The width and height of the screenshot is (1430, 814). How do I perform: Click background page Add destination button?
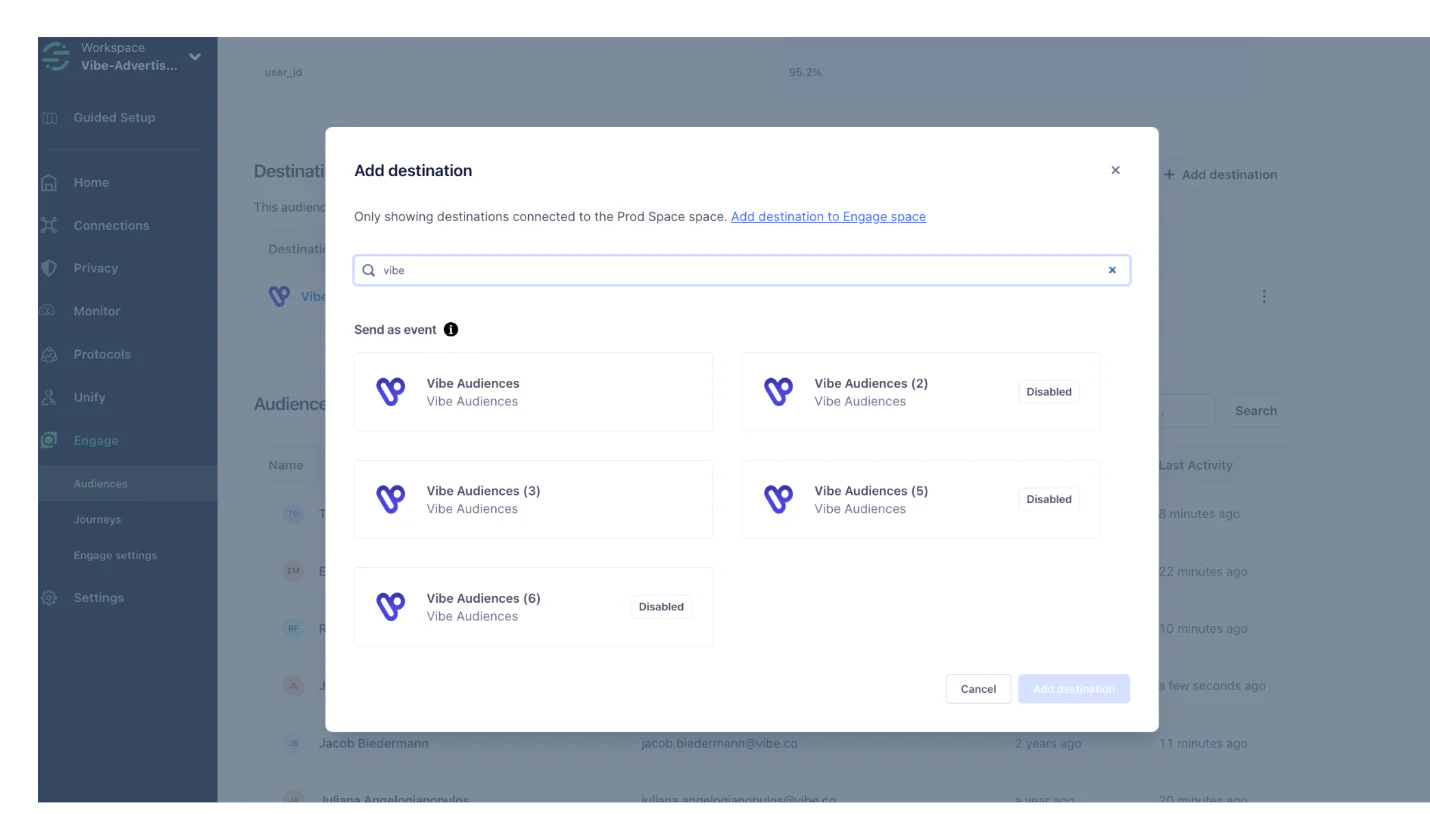click(1220, 175)
